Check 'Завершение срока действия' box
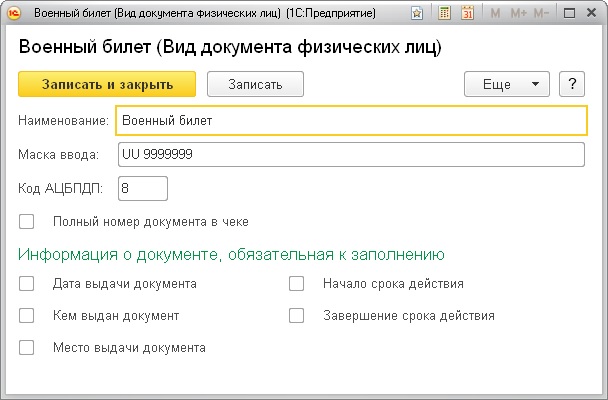The image size is (608, 400). [297, 315]
